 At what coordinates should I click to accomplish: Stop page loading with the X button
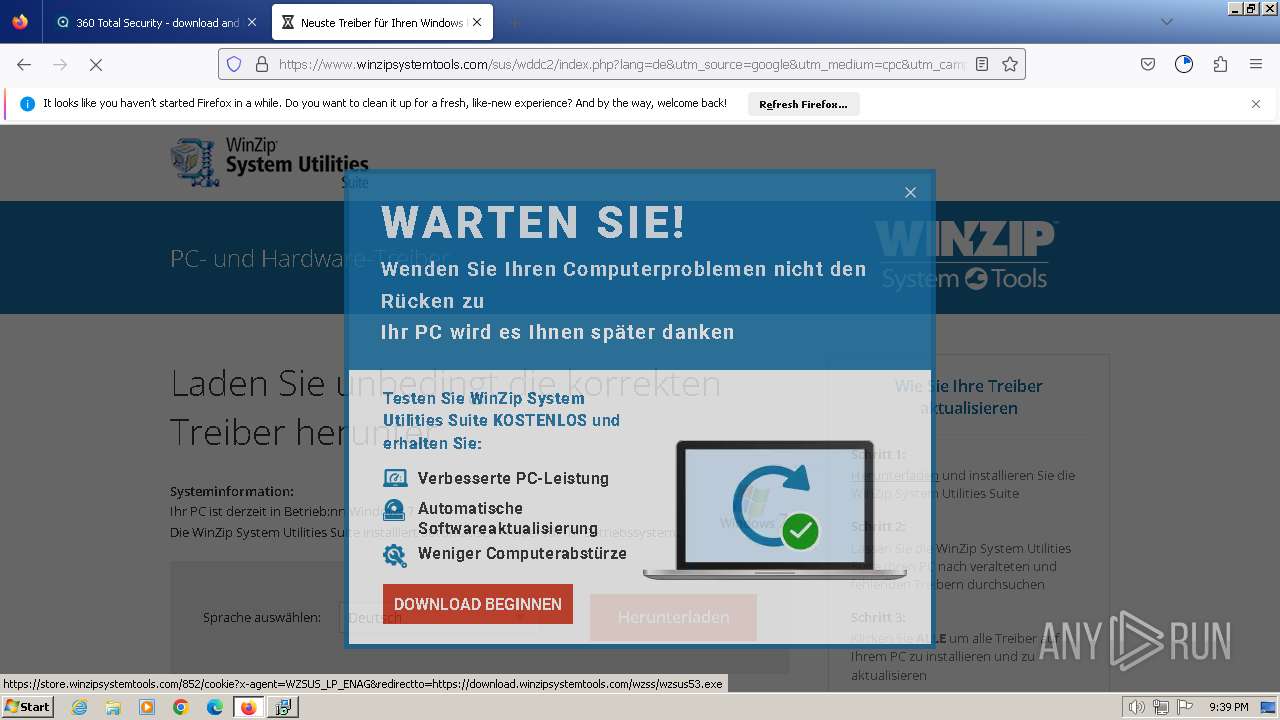click(x=96, y=64)
